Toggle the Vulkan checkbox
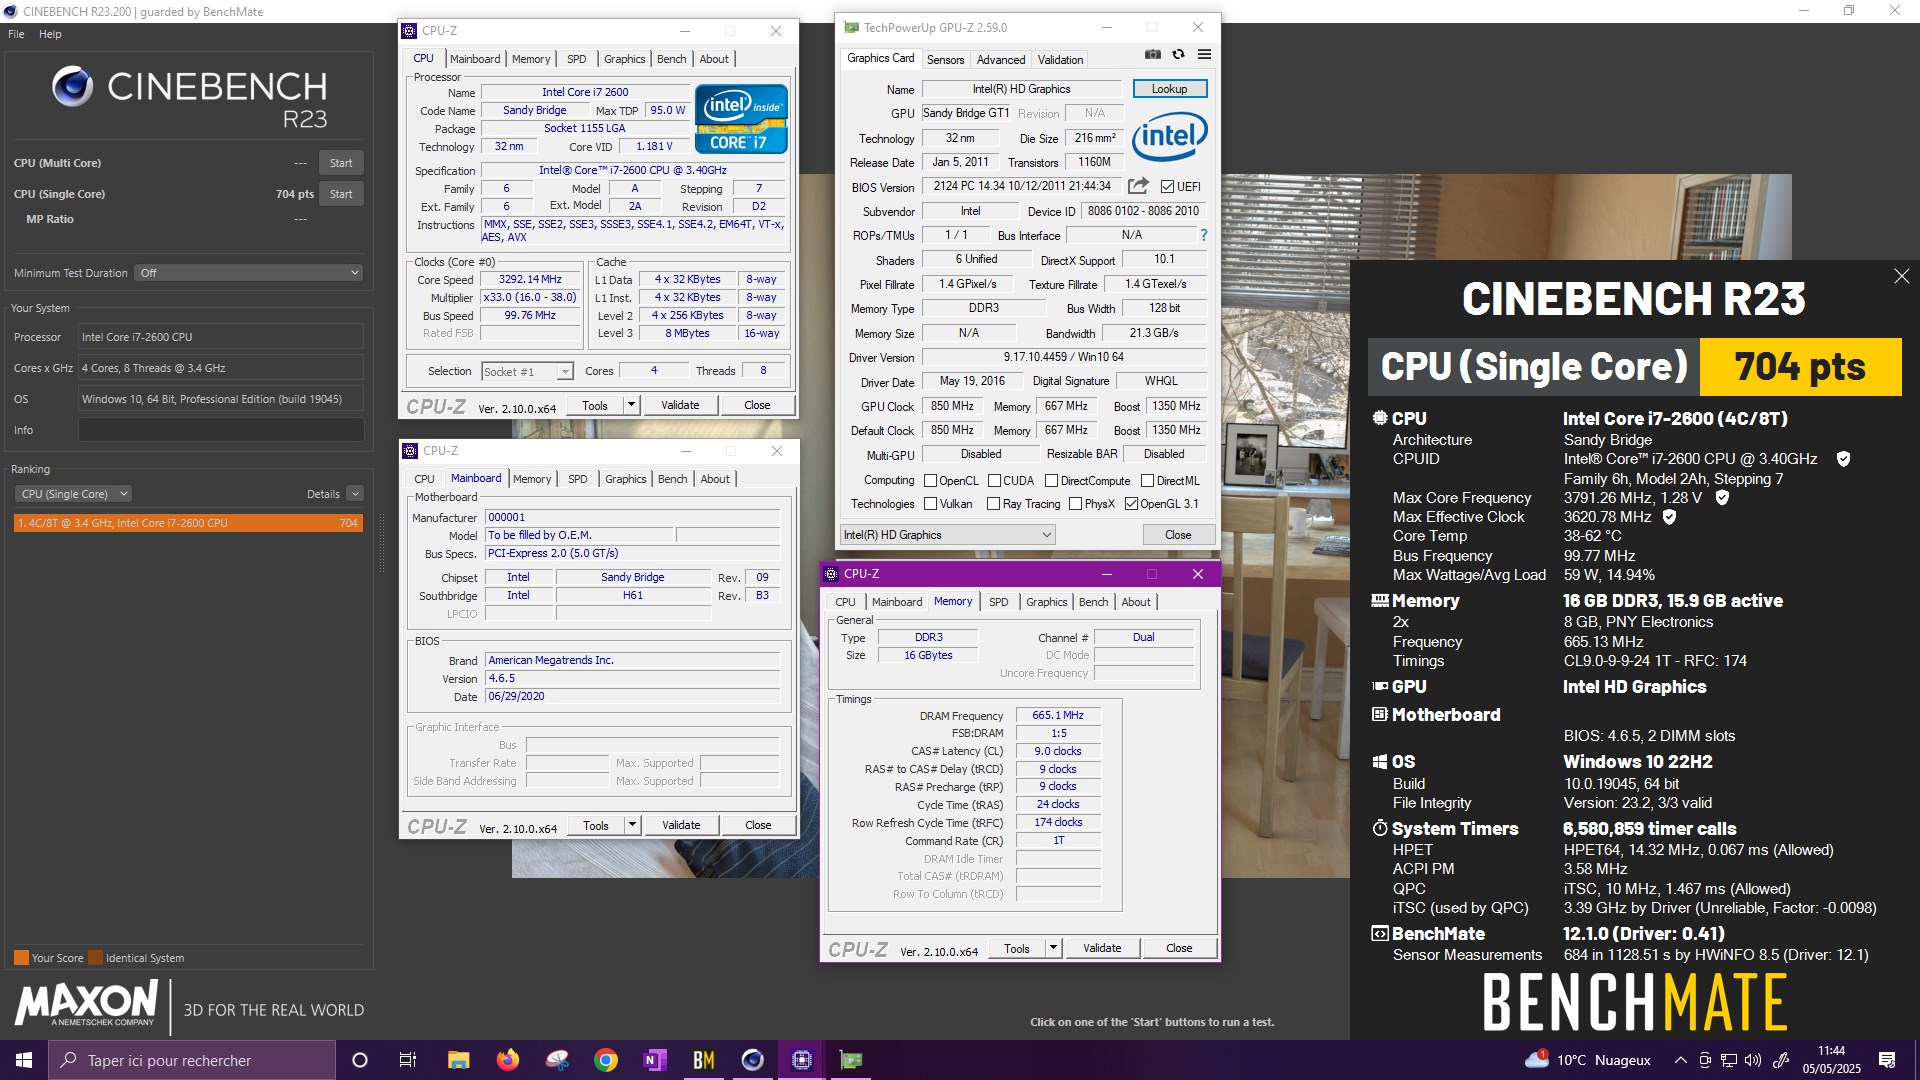1920x1080 pixels. [930, 504]
